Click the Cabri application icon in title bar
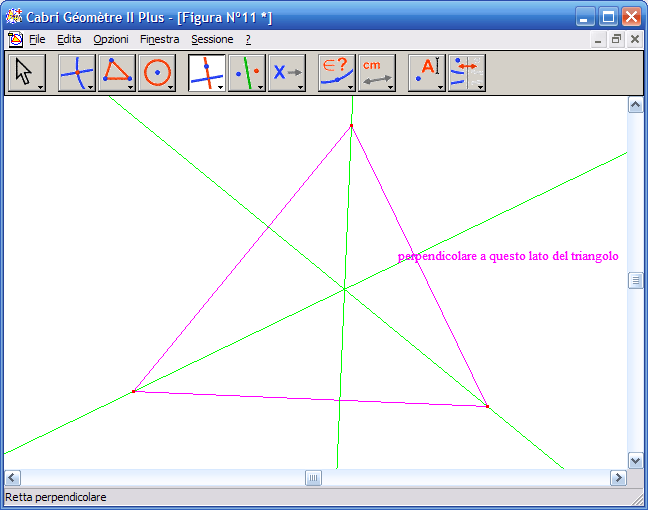 click(14, 17)
